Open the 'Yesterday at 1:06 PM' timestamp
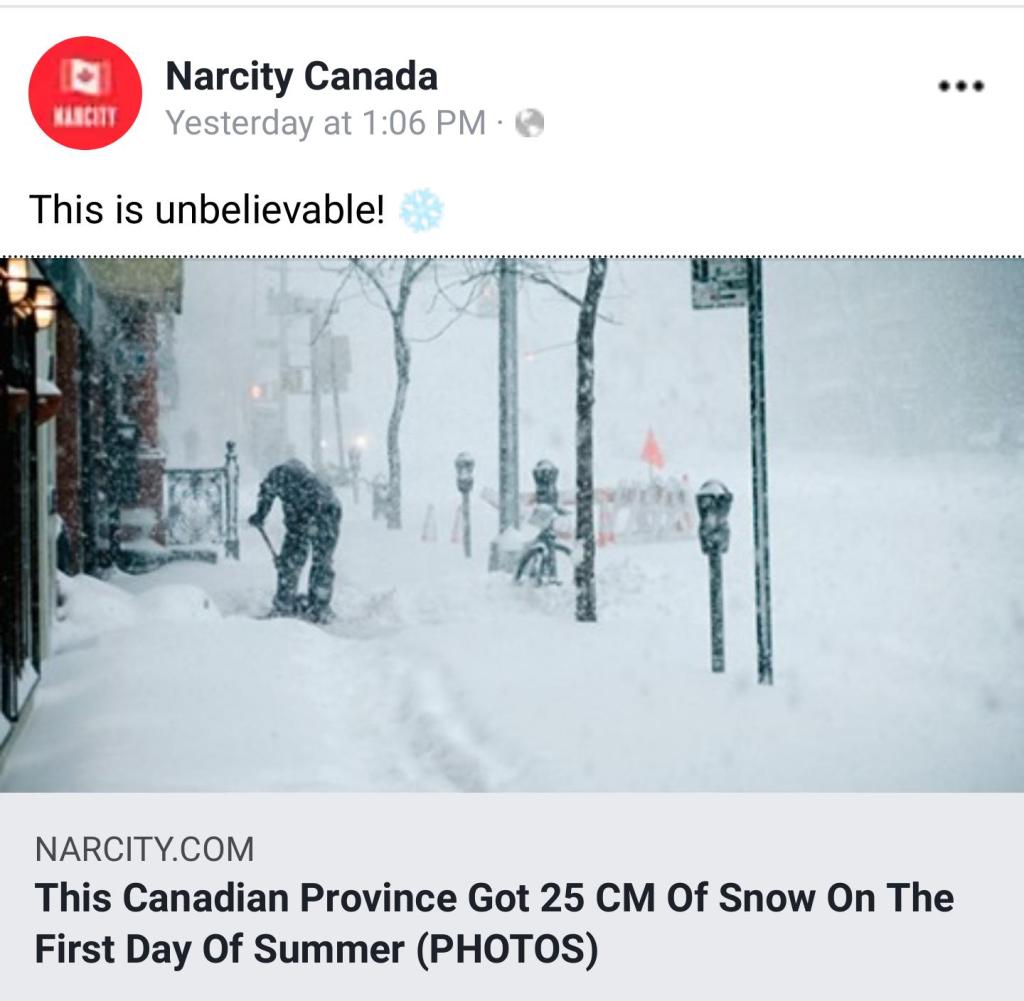 (325, 123)
